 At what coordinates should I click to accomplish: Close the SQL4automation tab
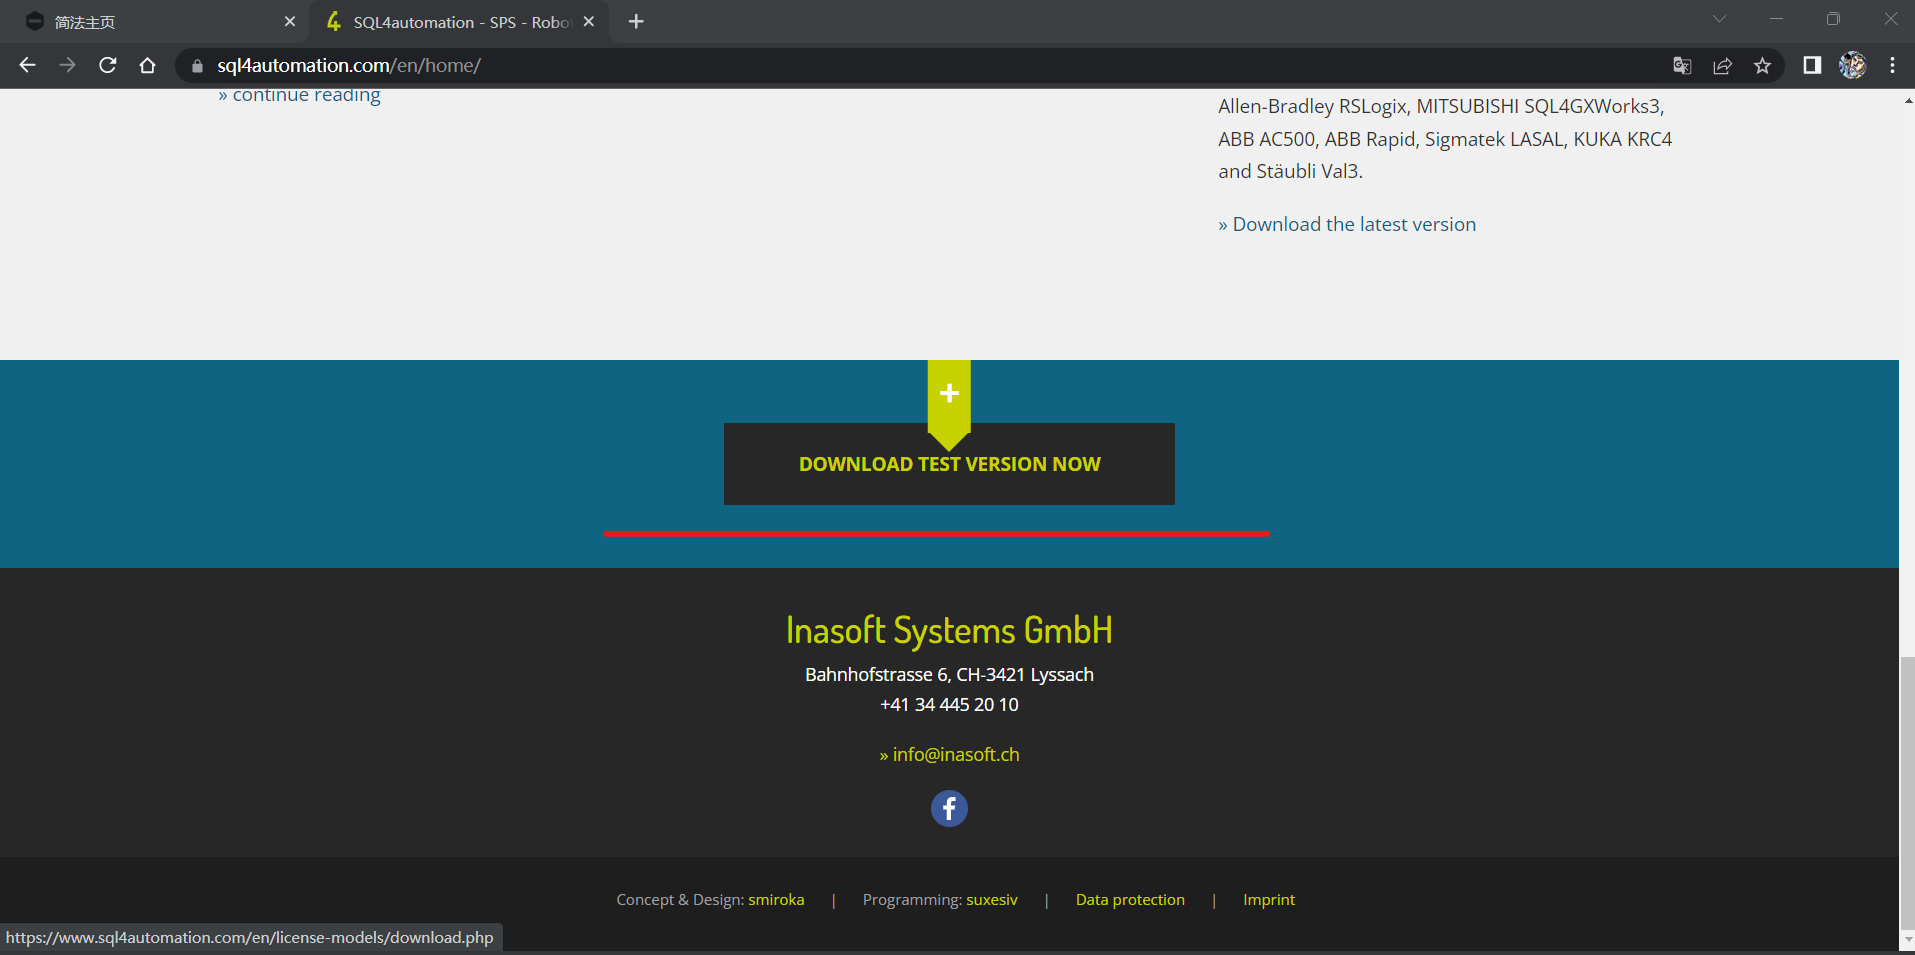click(589, 21)
